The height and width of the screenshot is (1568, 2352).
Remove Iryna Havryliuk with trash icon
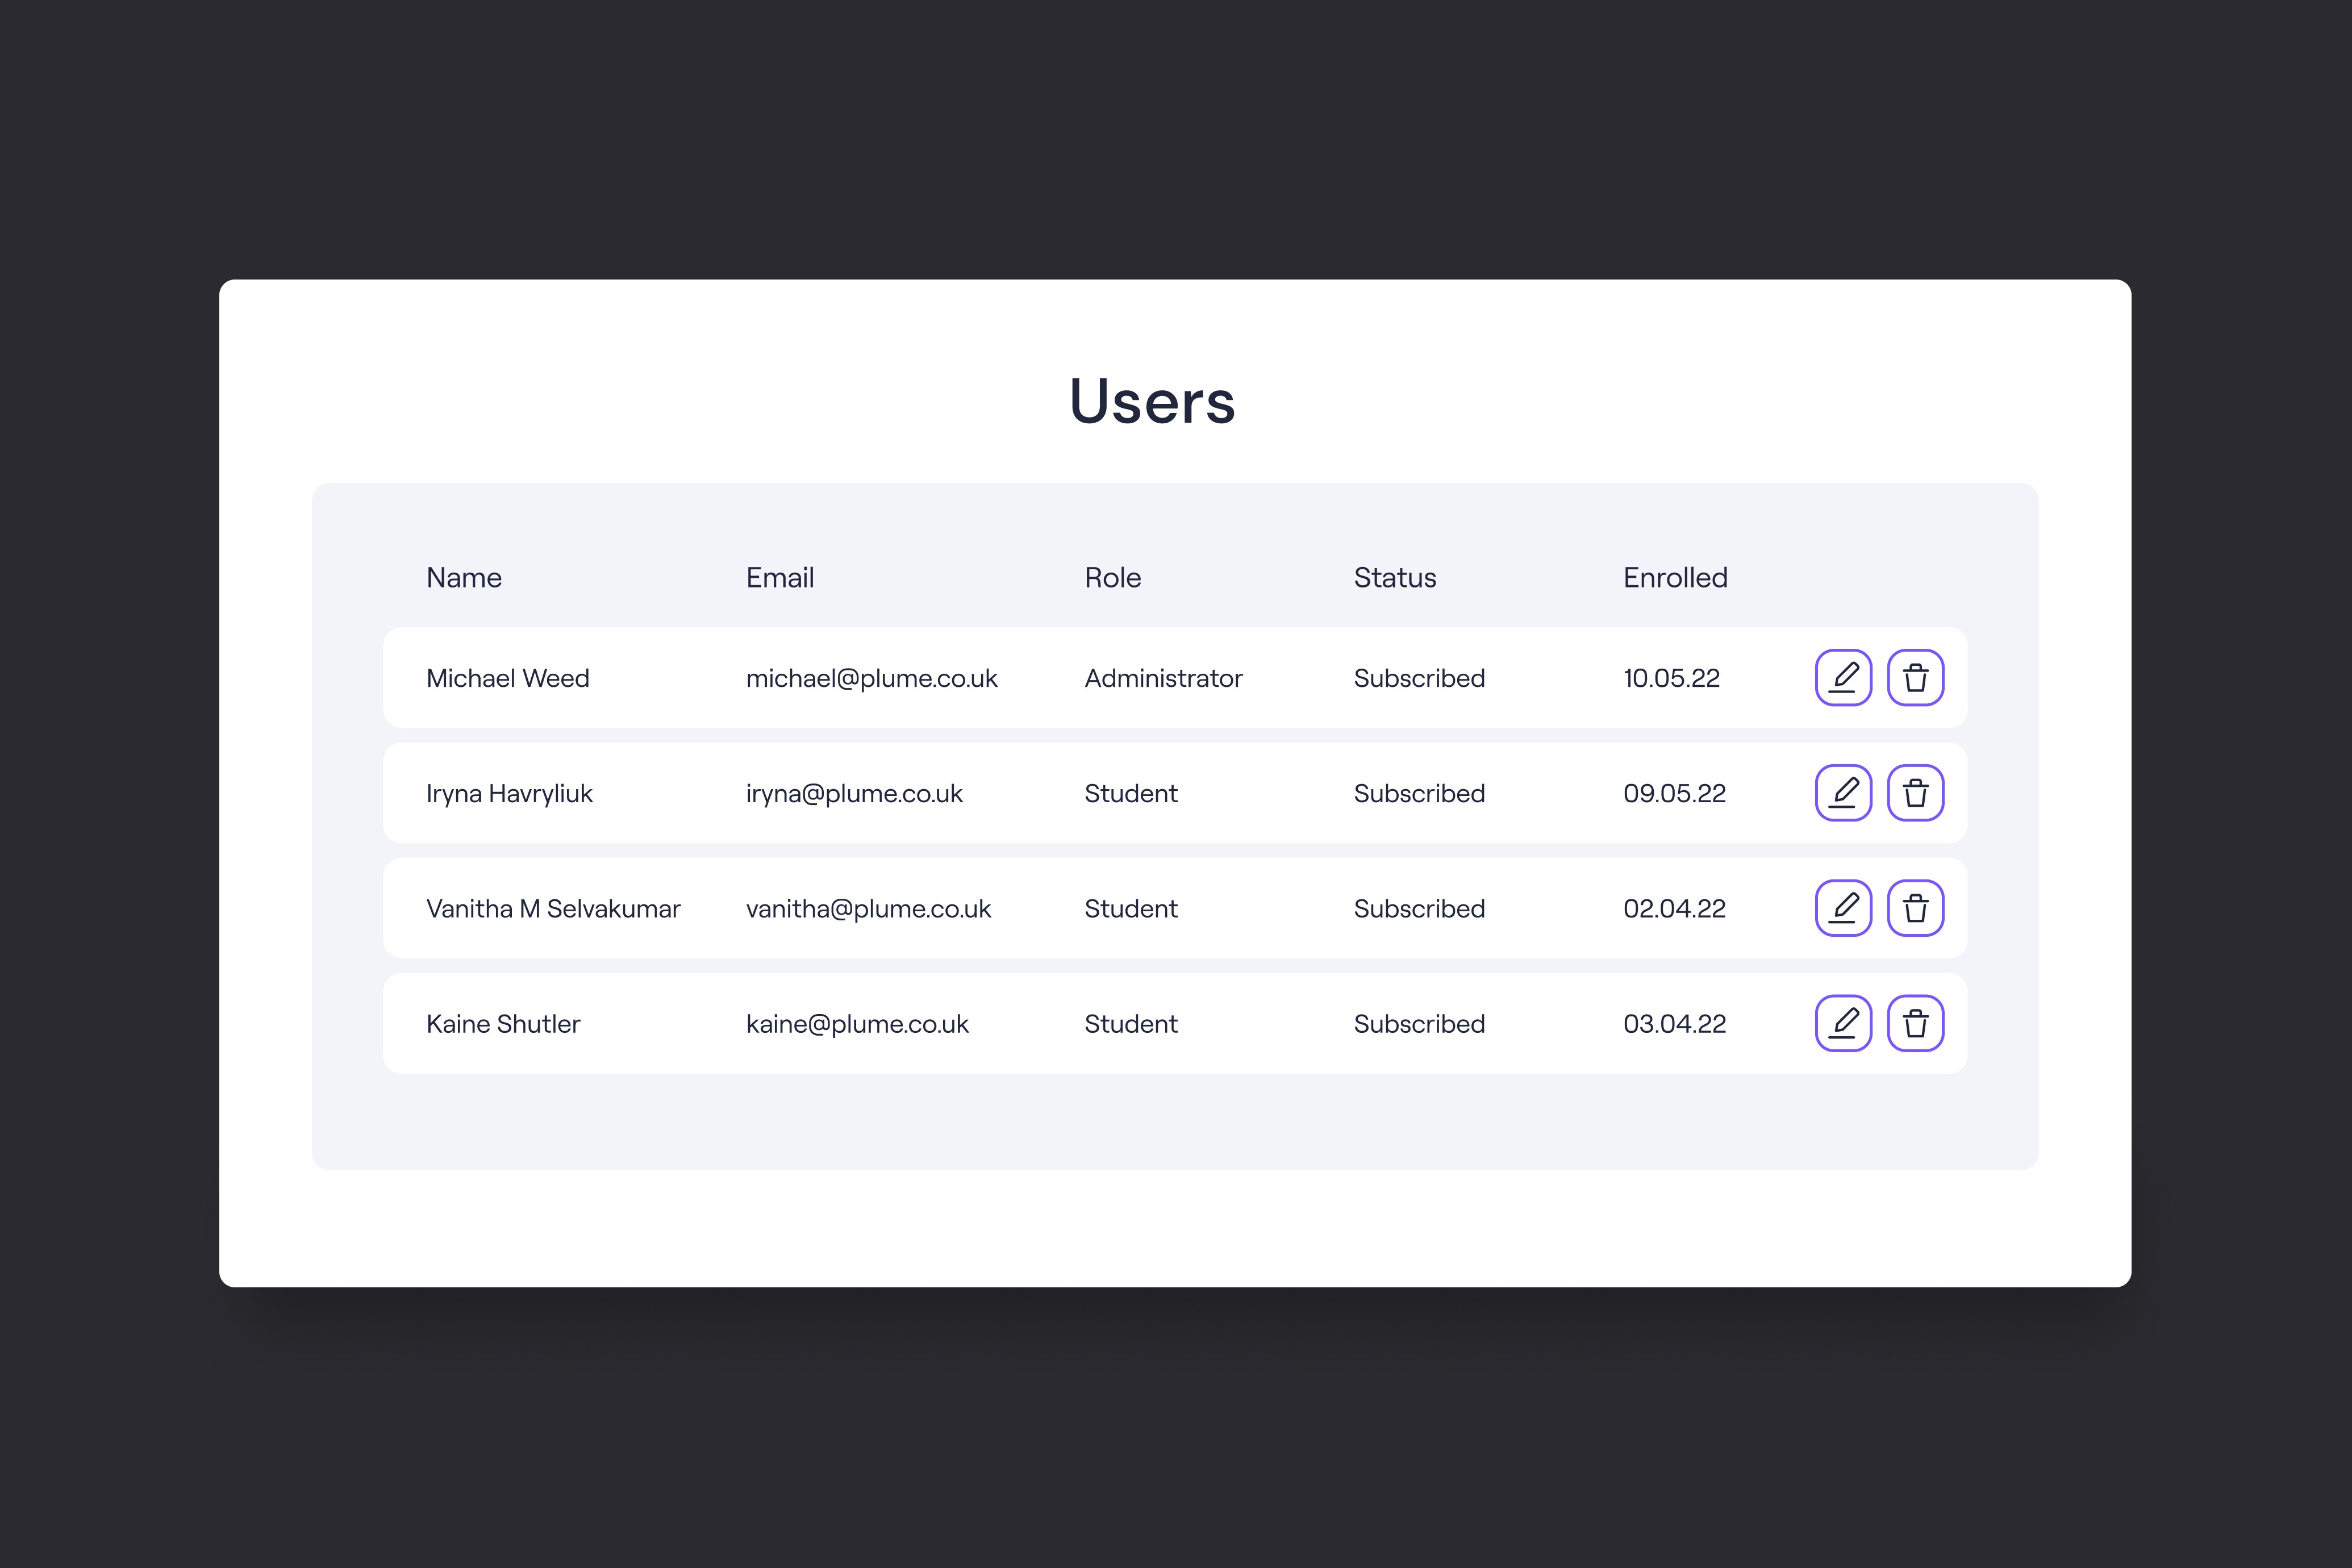point(1915,793)
